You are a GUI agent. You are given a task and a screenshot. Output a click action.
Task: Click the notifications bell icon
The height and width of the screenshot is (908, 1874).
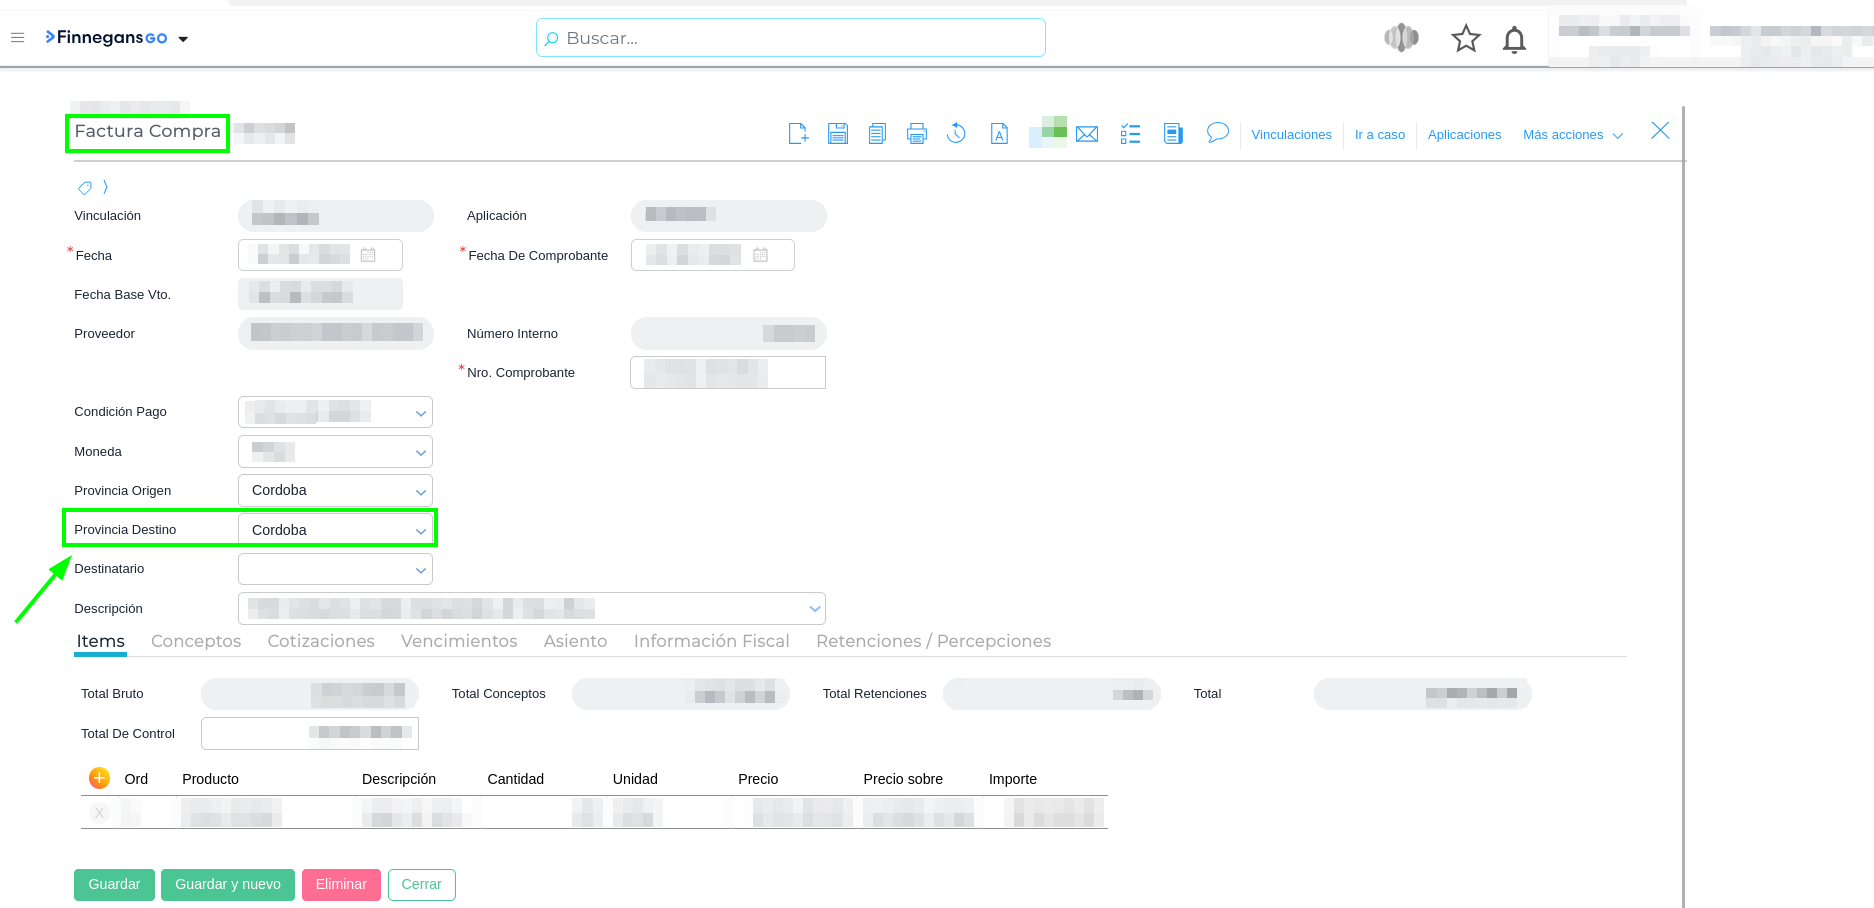tap(1514, 39)
